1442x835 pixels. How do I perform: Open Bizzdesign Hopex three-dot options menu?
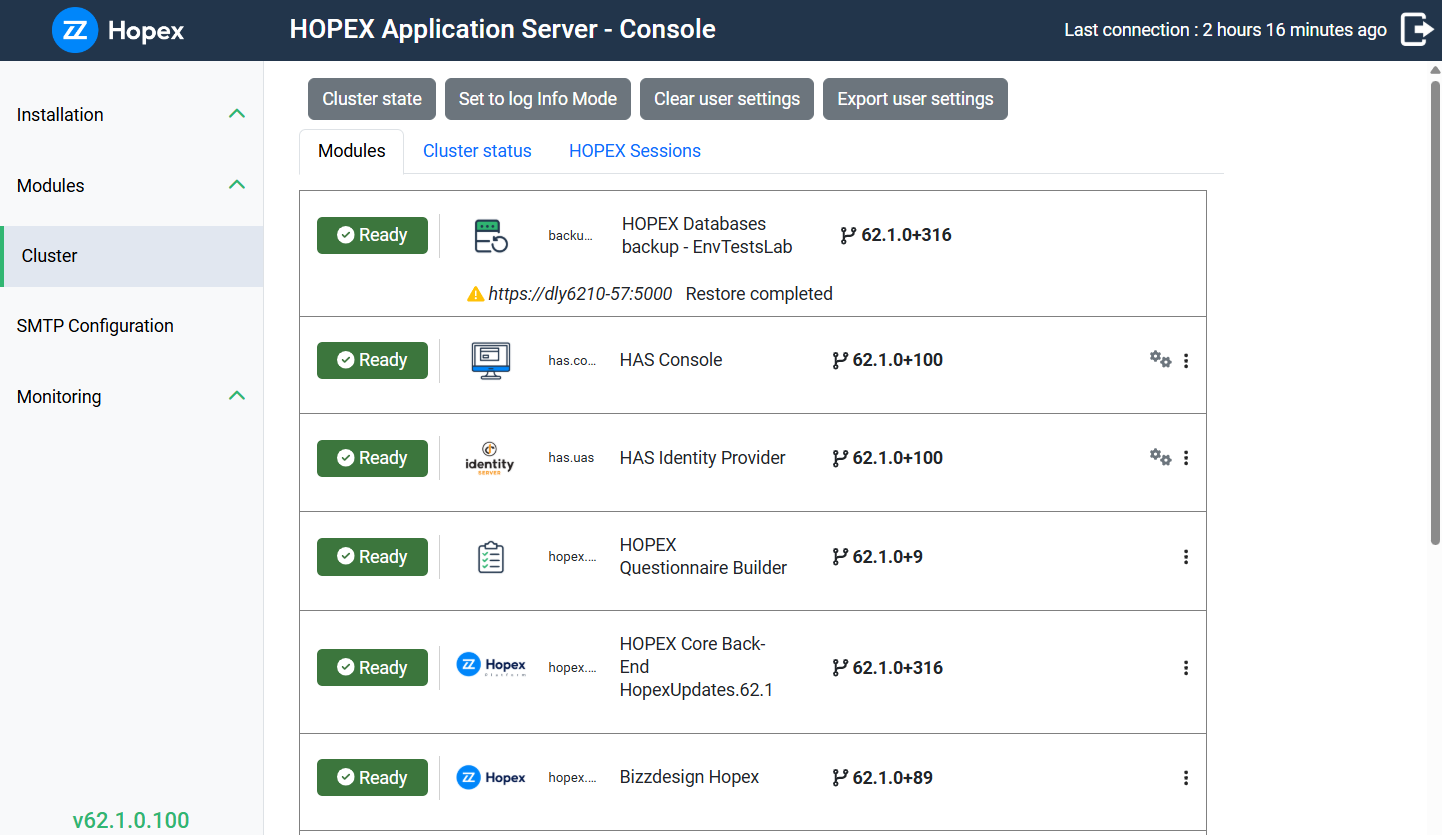(1186, 778)
